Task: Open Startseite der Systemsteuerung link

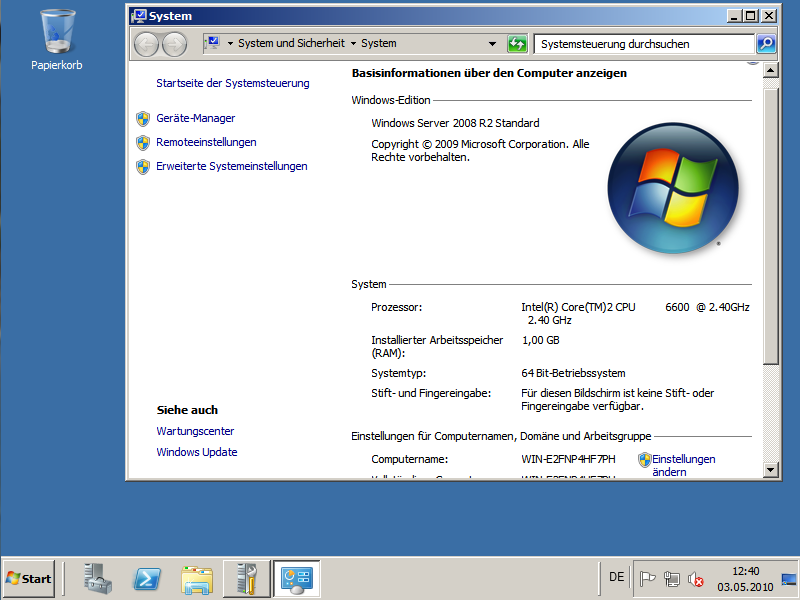Action: coord(233,83)
